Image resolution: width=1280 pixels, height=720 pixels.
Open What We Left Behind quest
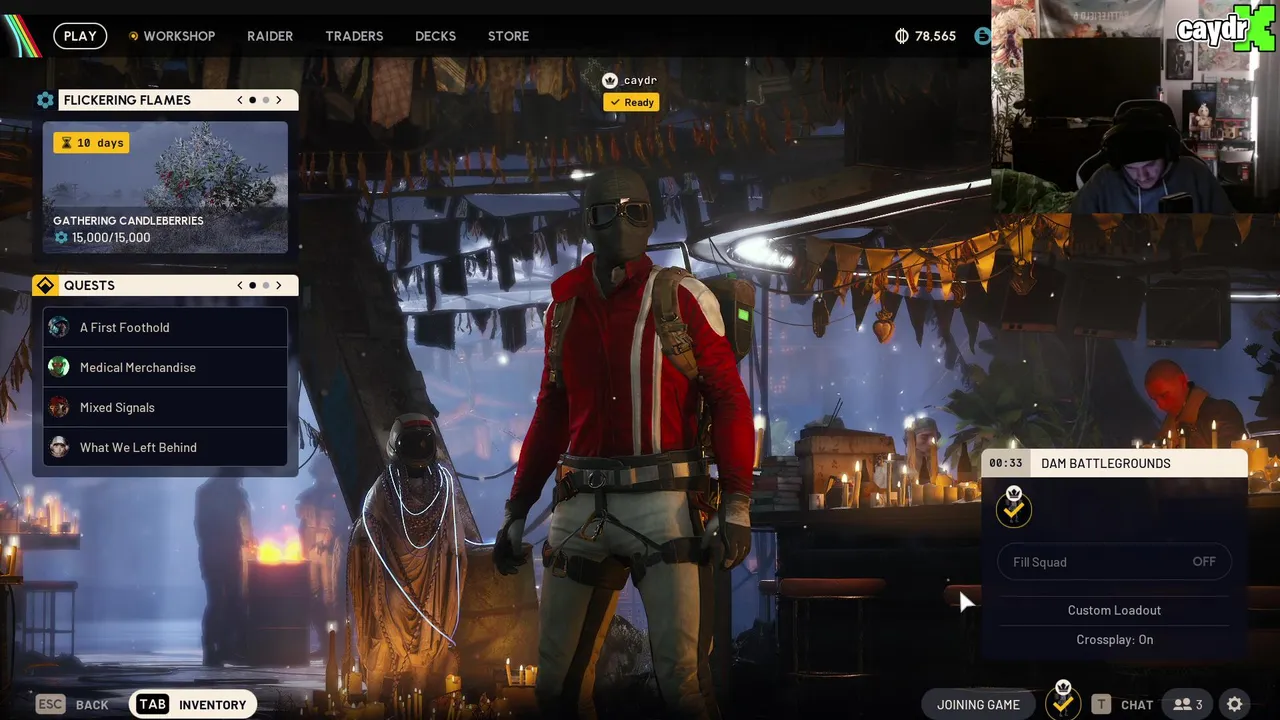165,447
